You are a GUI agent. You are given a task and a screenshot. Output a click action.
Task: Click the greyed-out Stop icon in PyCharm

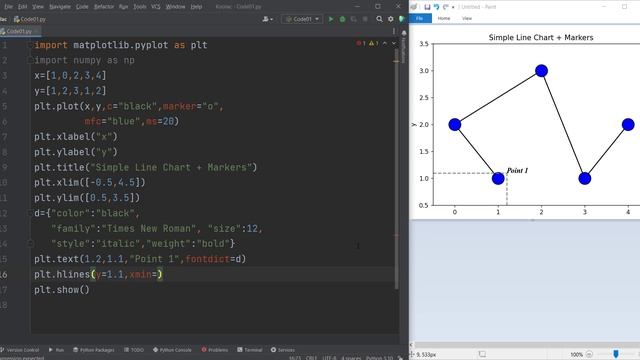point(365,19)
